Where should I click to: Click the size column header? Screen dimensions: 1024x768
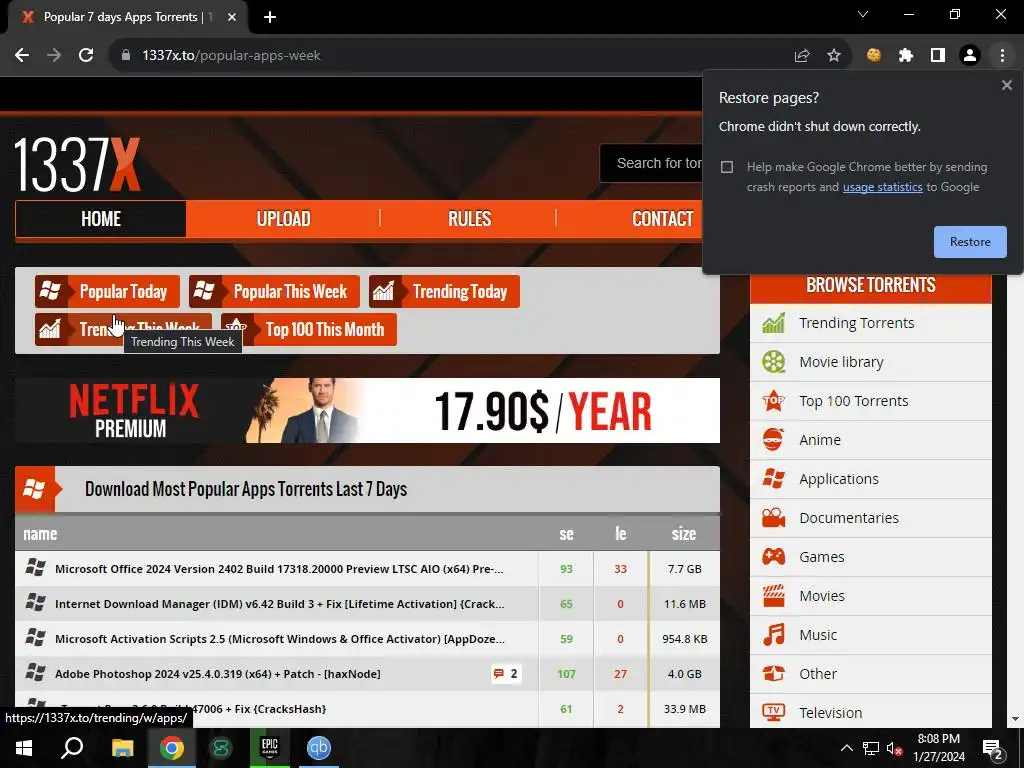(684, 534)
